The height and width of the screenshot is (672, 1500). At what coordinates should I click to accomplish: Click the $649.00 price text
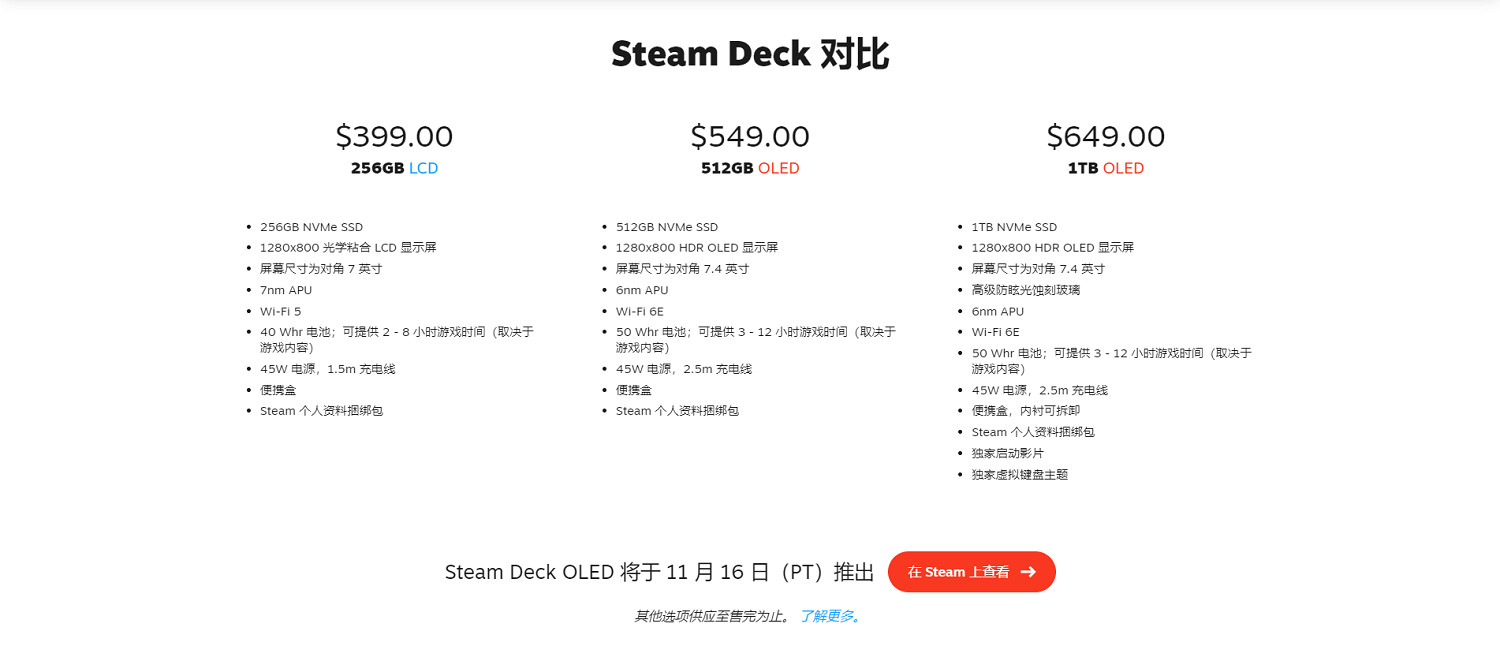coord(1106,136)
